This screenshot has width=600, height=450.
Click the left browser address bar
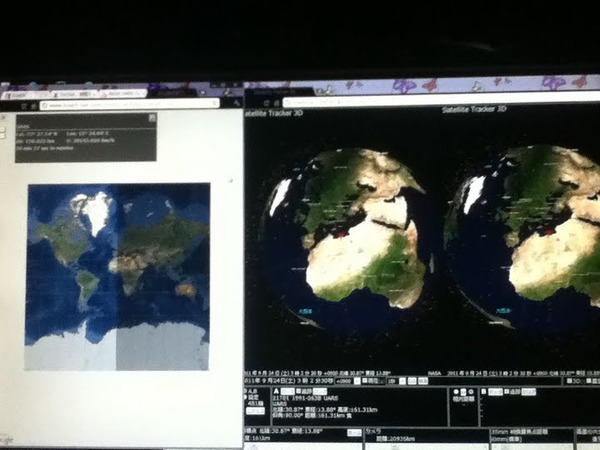click(129, 104)
